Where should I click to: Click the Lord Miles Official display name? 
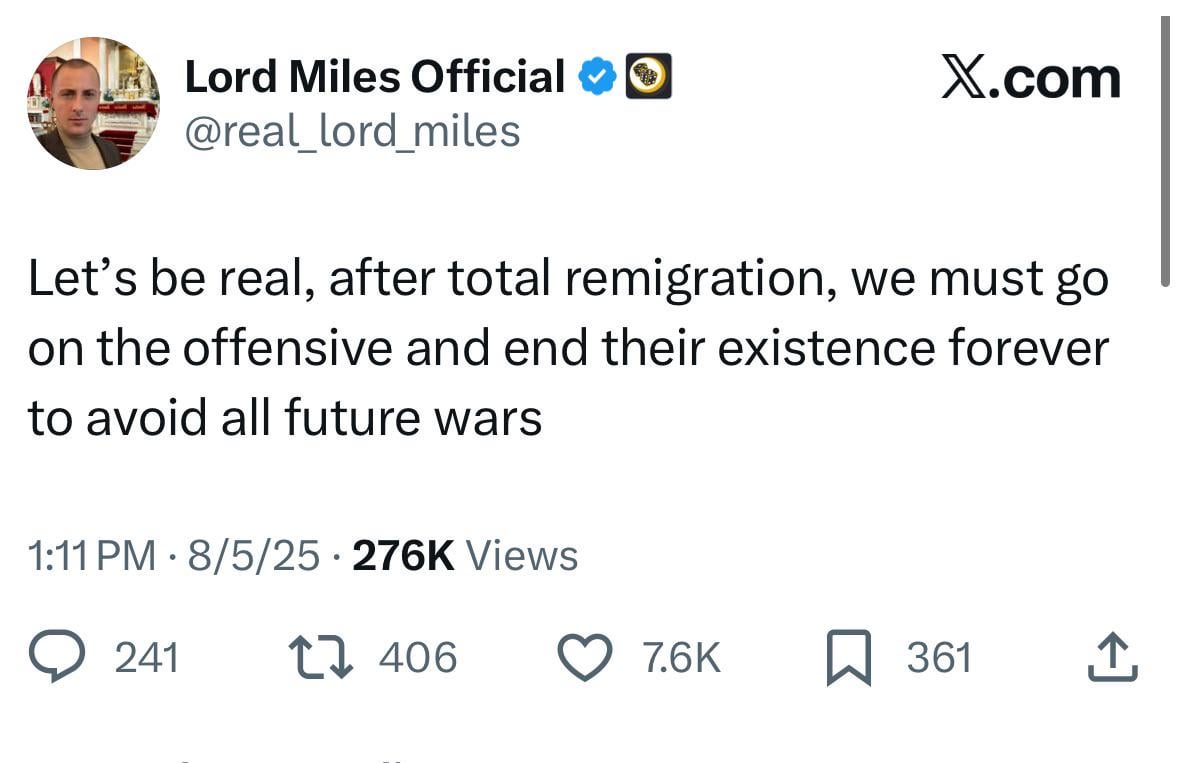tap(374, 78)
